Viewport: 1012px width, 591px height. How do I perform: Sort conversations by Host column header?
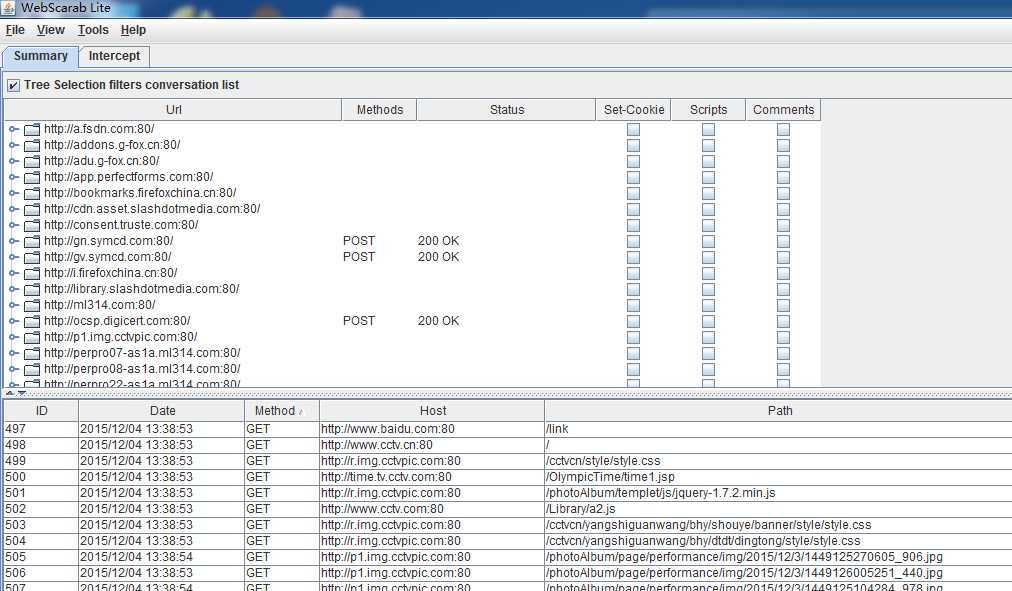click(432, 410)
